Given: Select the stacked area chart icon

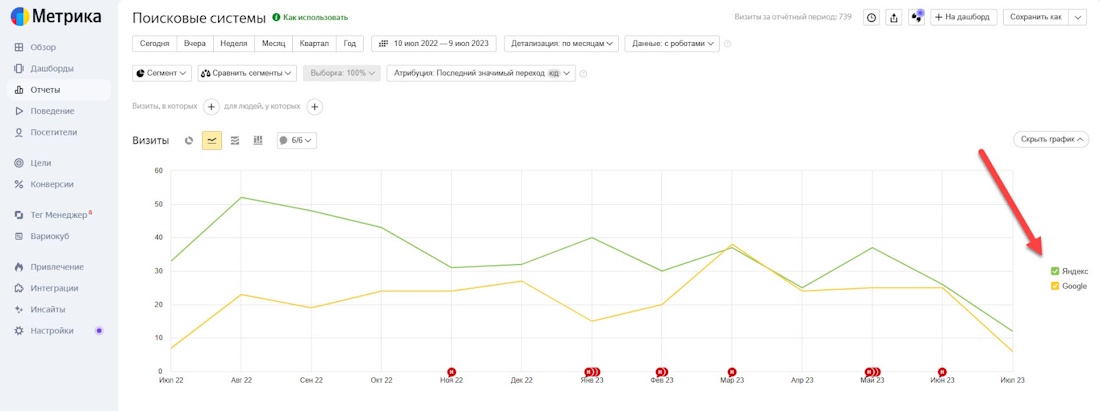Looking at the screenshot, I should click(x=235, y=141).
